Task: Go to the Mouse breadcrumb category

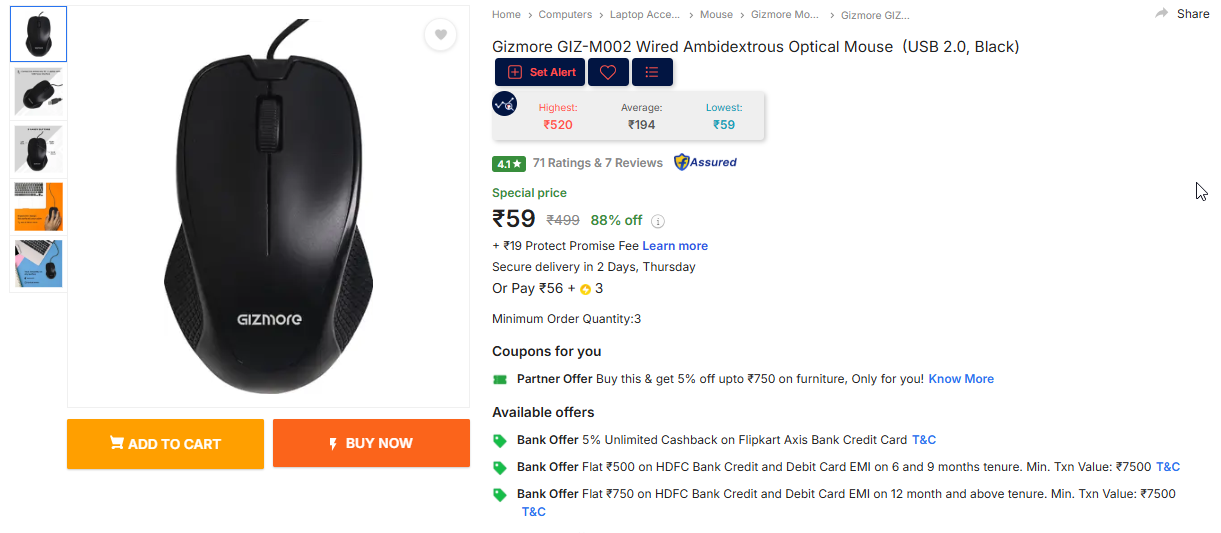Action: 716,14
